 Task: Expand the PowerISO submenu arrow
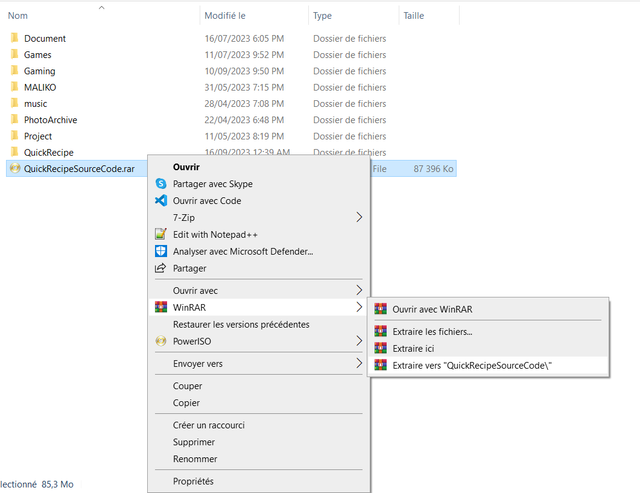pyautogui.click(x=359, y=341)
